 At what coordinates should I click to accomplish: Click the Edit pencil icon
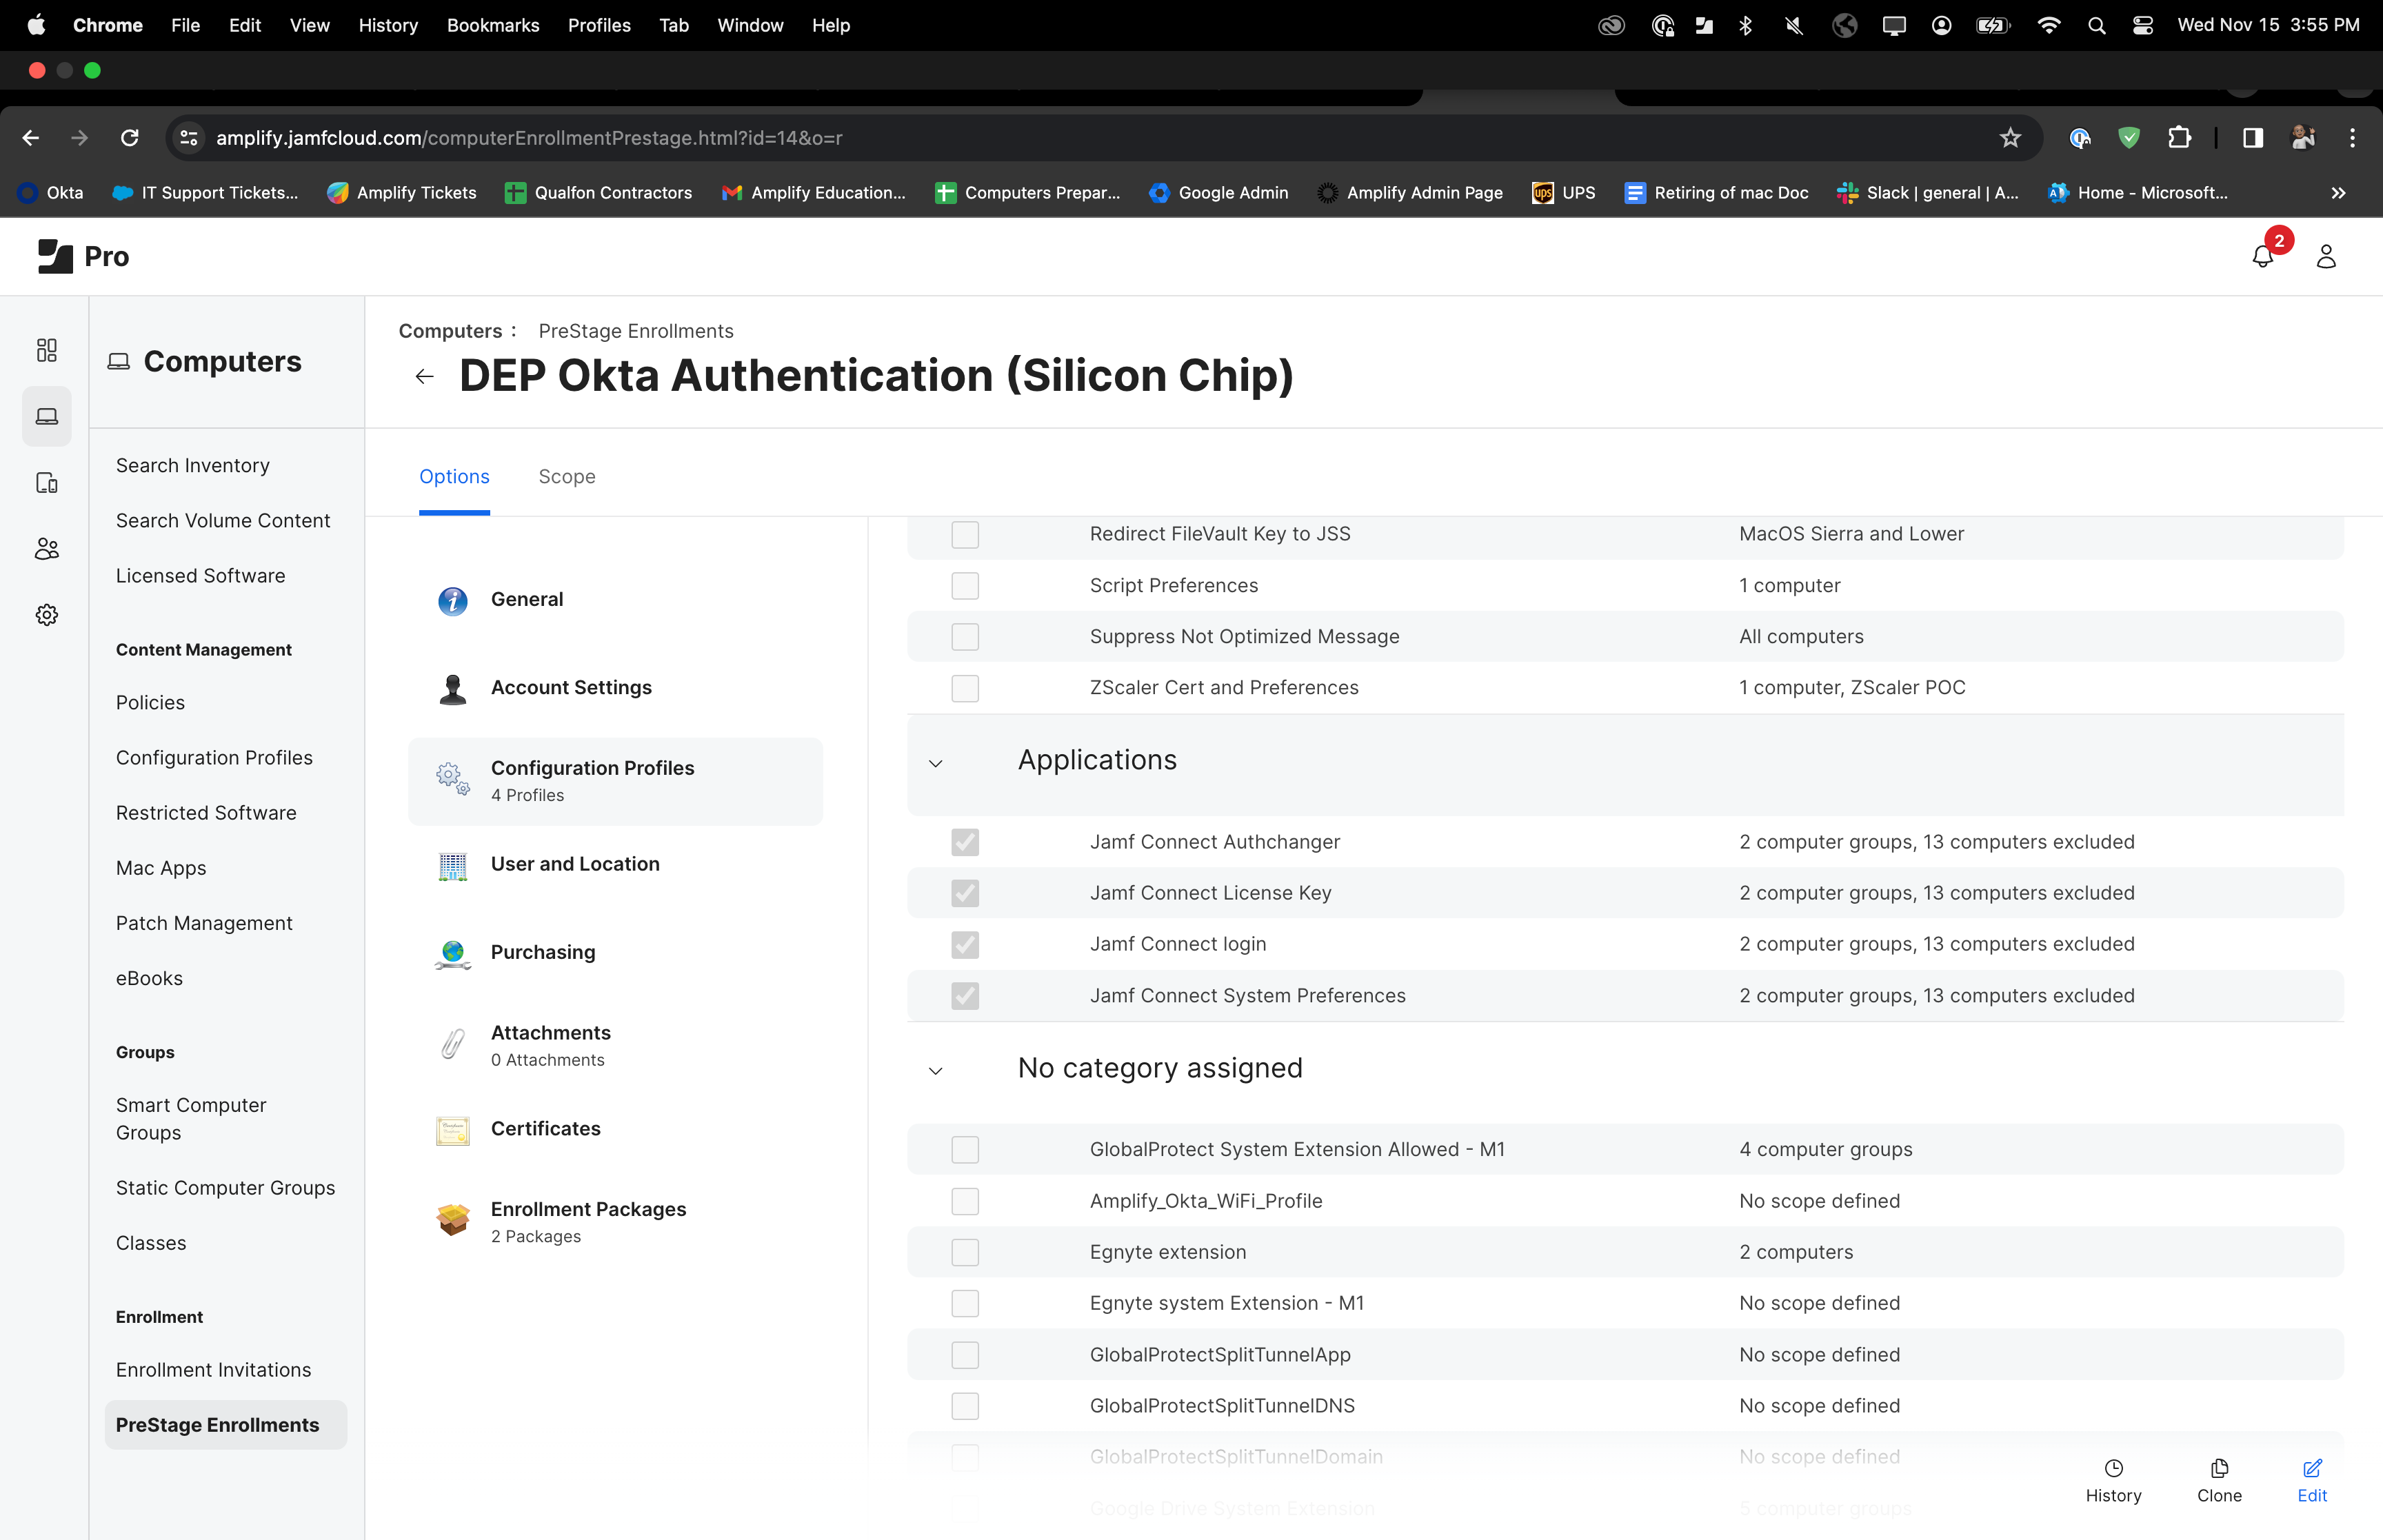coord(2312,1468)
